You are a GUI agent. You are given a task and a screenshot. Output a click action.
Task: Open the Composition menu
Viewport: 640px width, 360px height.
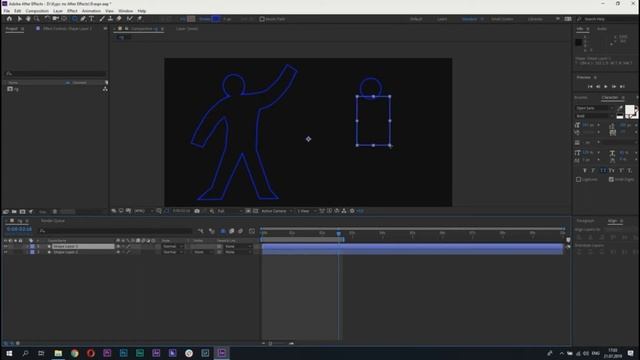pos(37,11)
